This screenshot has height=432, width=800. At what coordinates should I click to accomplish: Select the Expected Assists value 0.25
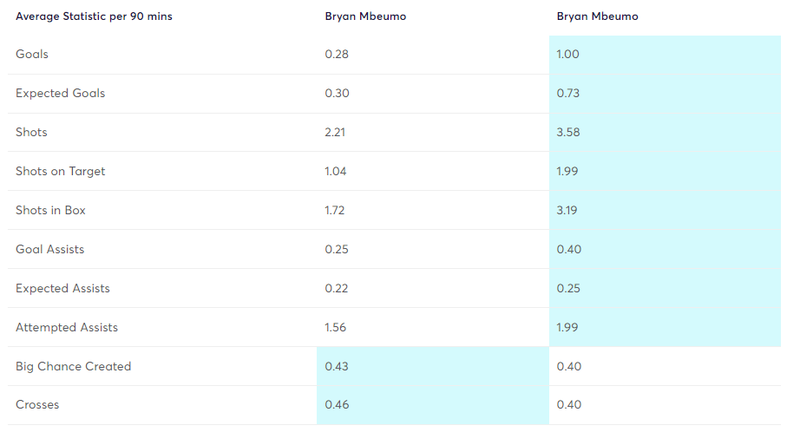pos(568,289)
